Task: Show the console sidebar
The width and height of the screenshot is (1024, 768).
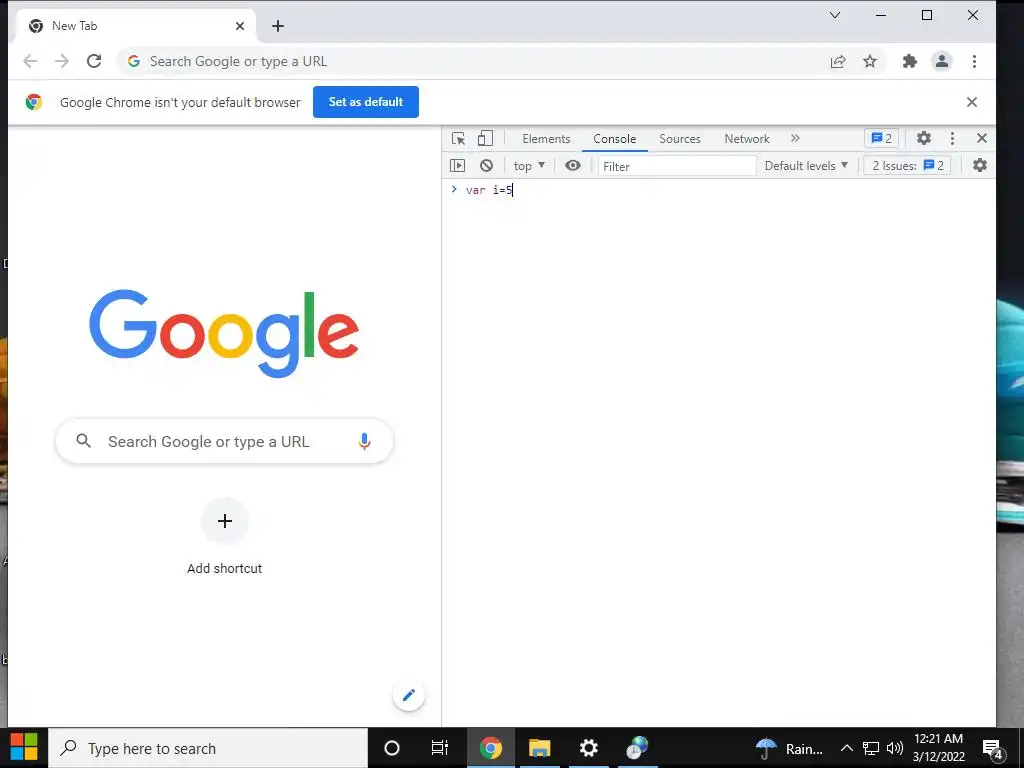Action: 457,166
